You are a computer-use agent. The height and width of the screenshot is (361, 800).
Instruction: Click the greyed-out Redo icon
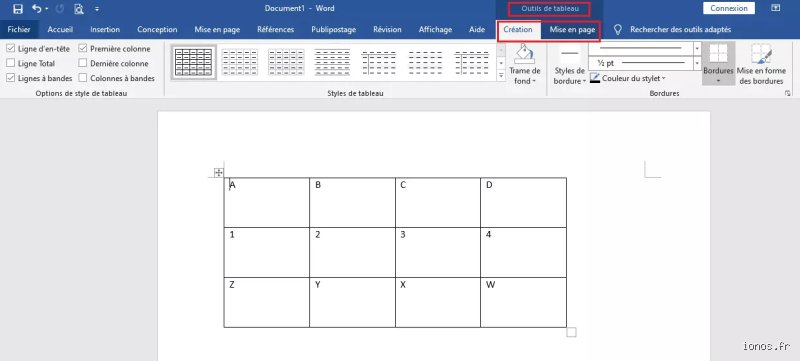tap(60, 9)
